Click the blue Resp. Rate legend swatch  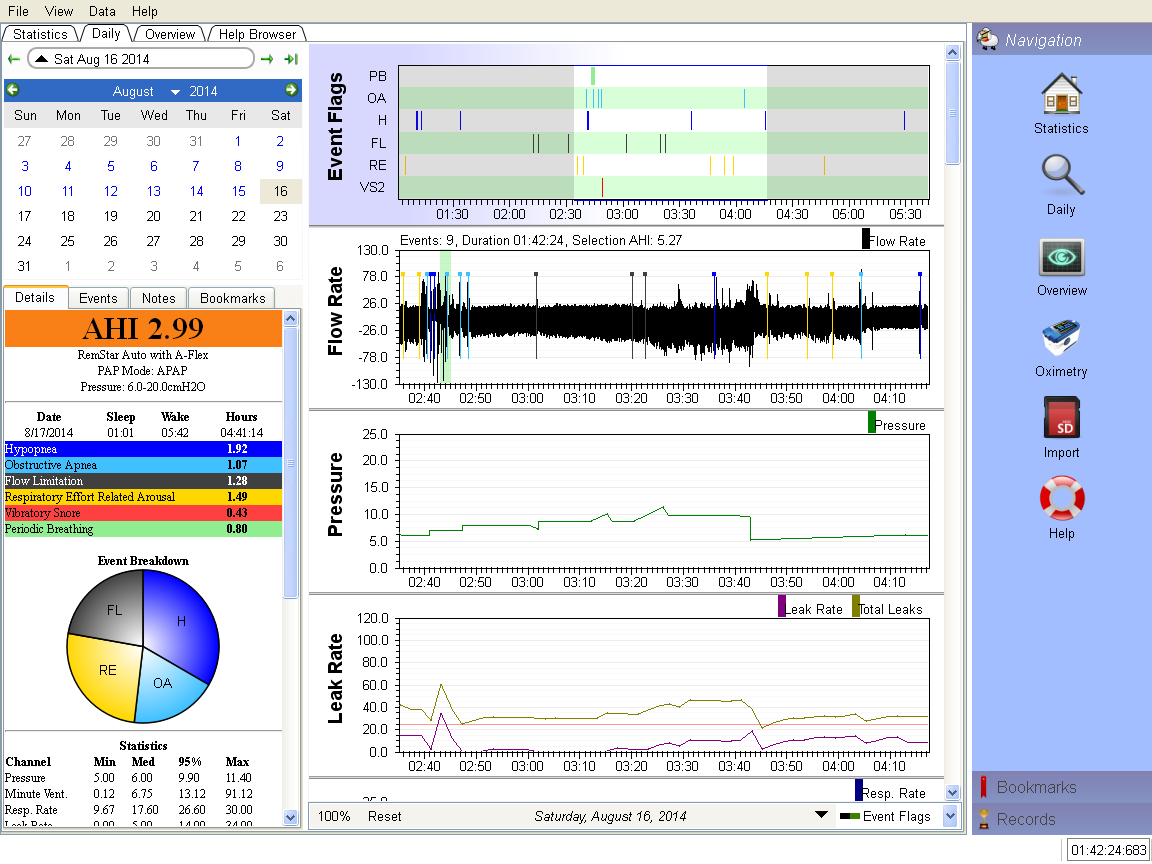[x=858, y=791]
